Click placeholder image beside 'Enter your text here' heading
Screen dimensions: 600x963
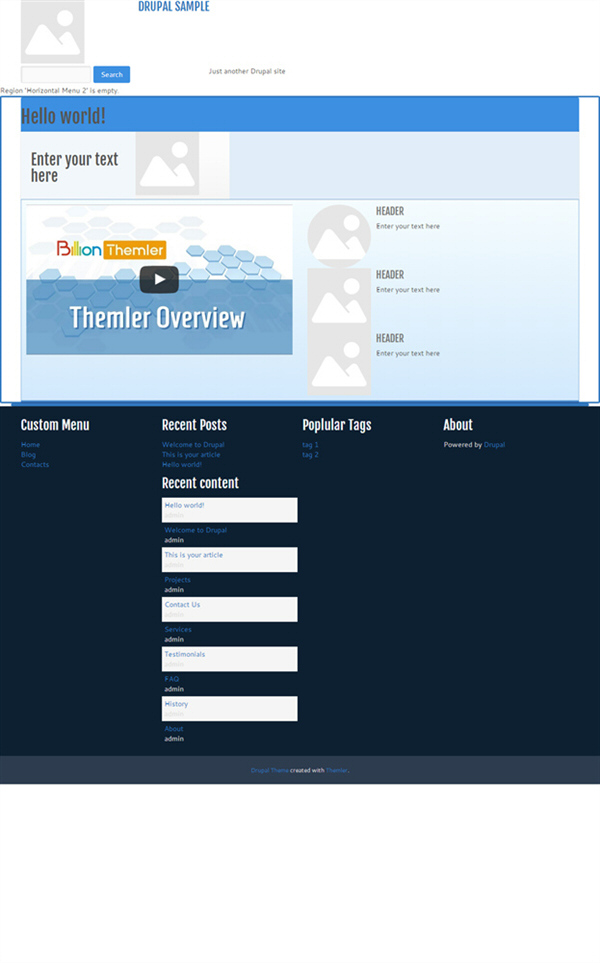167,164
